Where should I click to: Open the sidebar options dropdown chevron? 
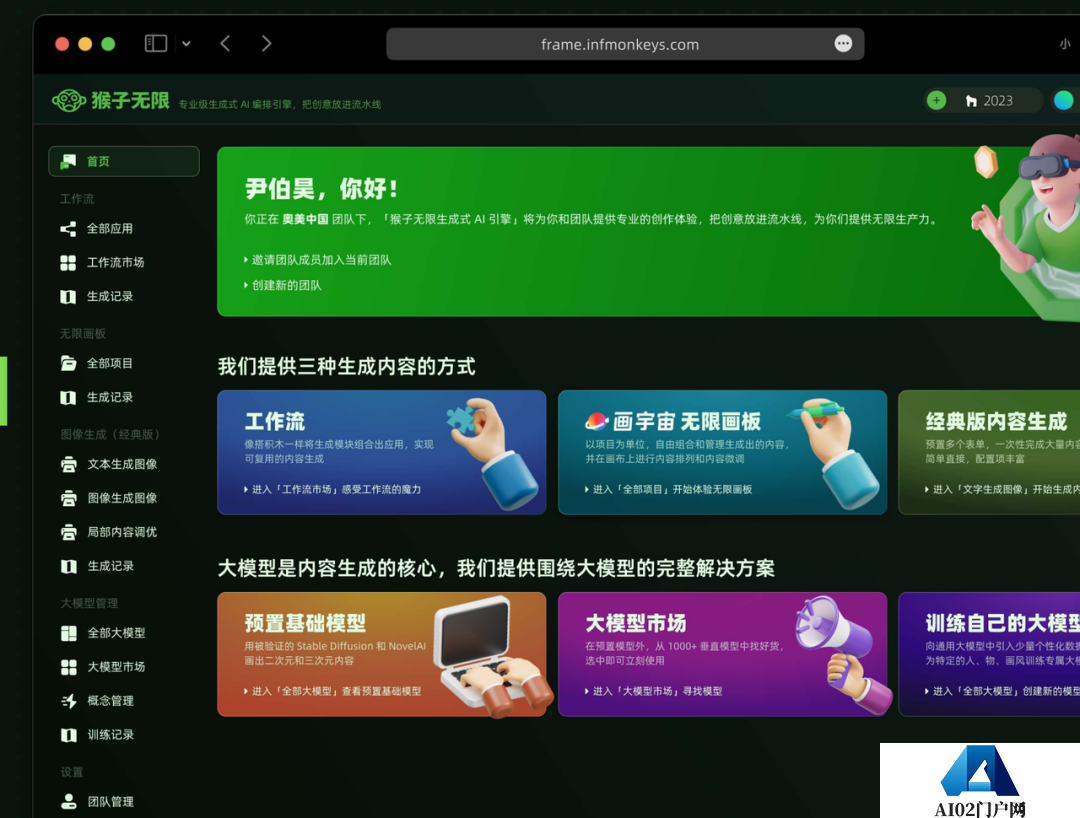pyautogui.click(x=186, y=43)
